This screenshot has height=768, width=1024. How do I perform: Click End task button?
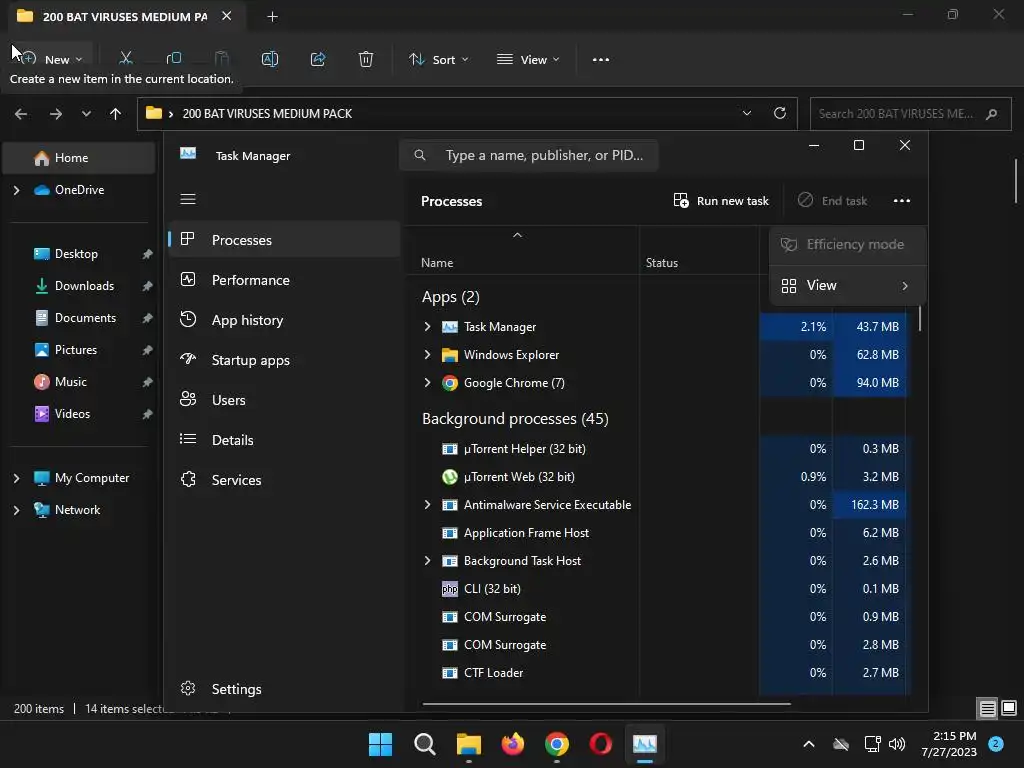pos(833,200)
